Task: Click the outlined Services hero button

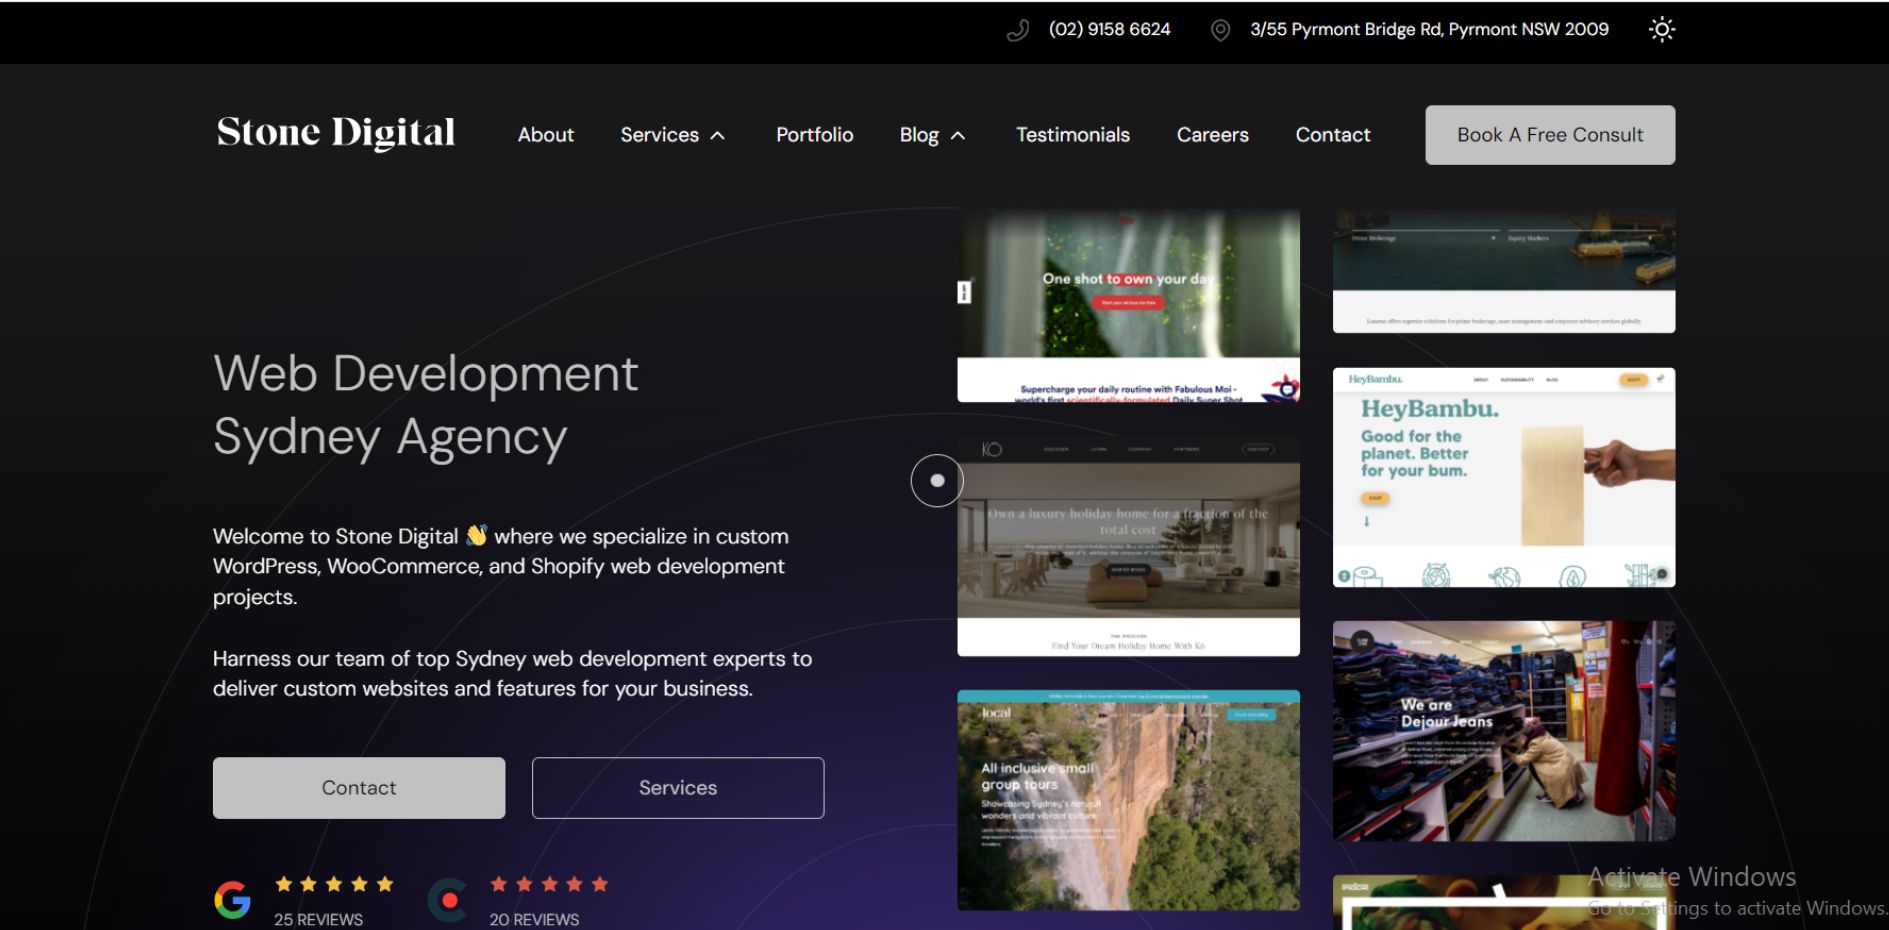Action: click(678, 788)
